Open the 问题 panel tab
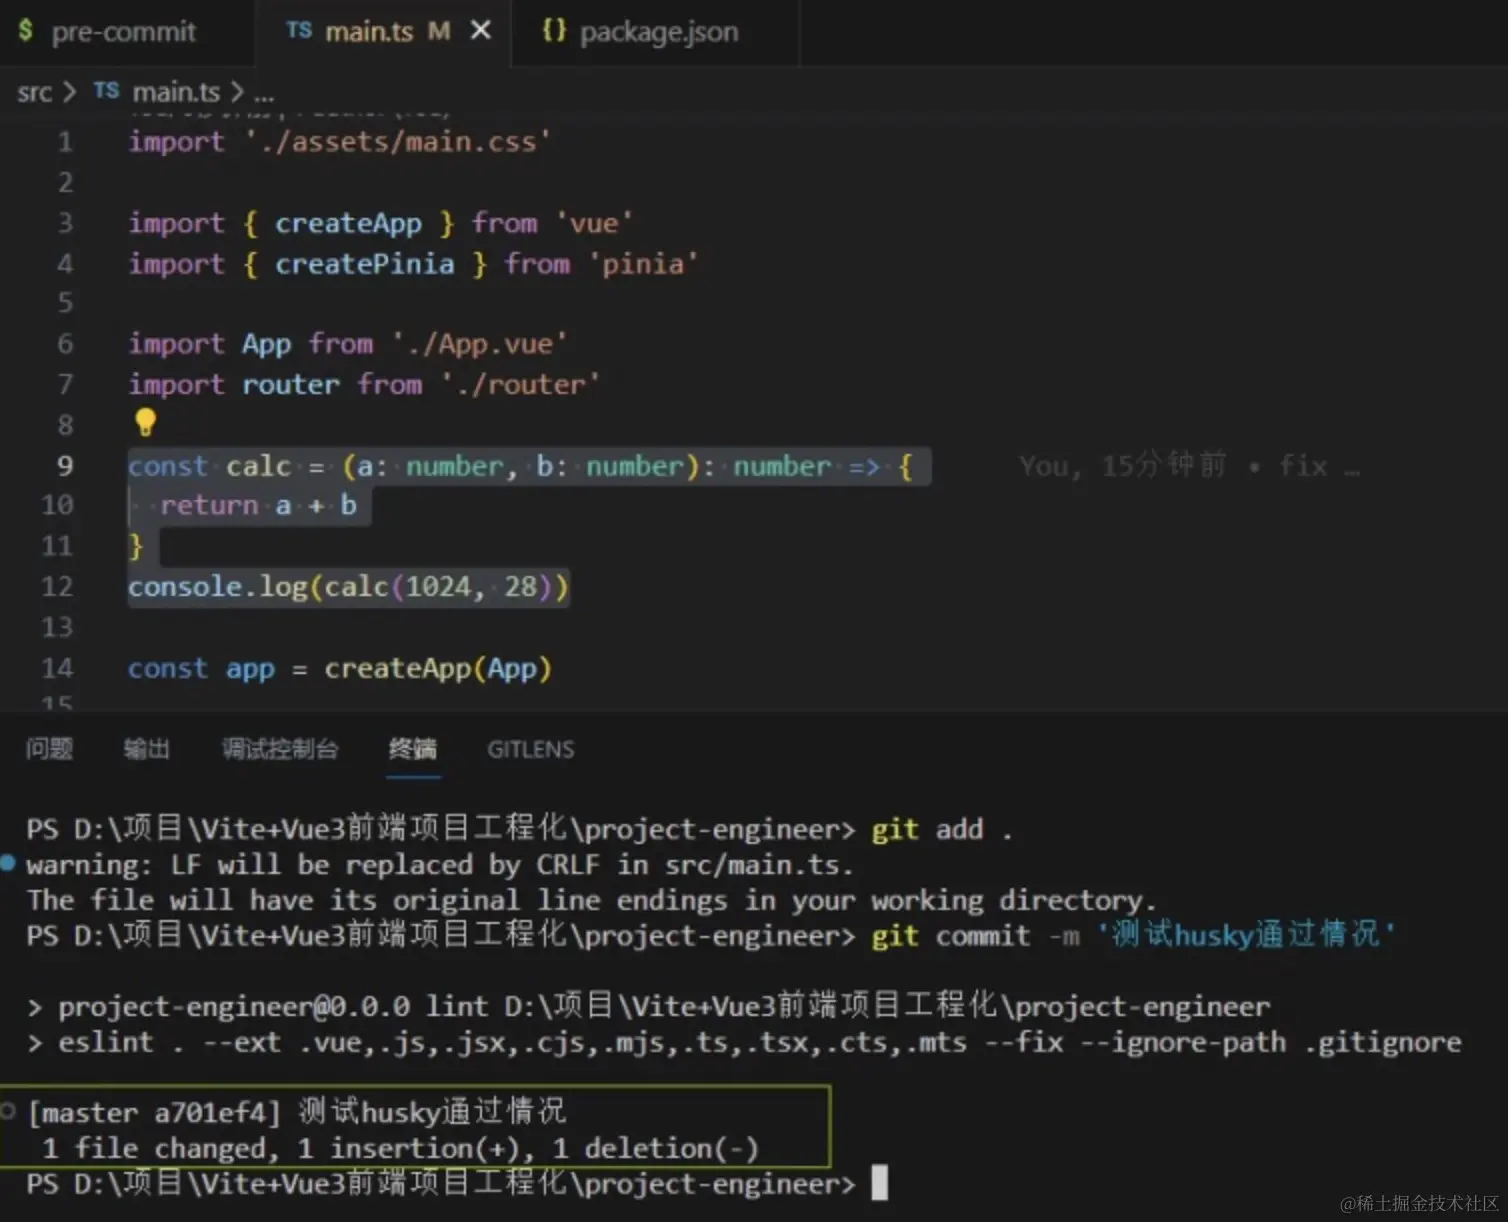Image resolution: width=1508 pixels, height=1222 pixels. [49, 749]
